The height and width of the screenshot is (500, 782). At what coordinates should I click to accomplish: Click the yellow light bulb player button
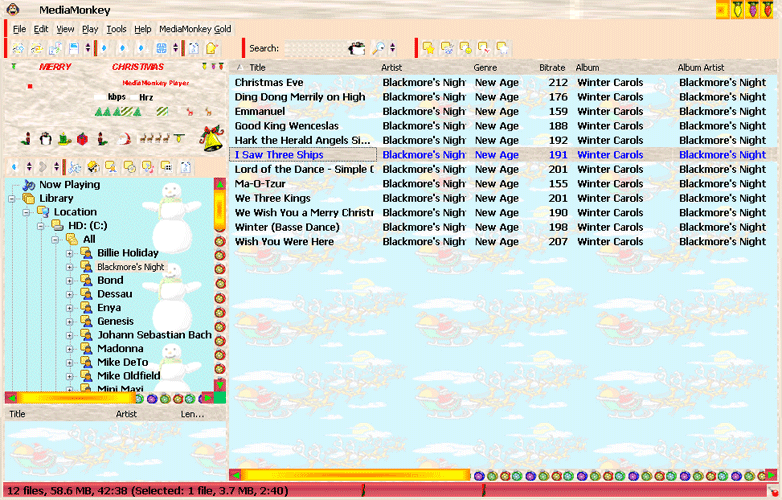coord(179,138)
